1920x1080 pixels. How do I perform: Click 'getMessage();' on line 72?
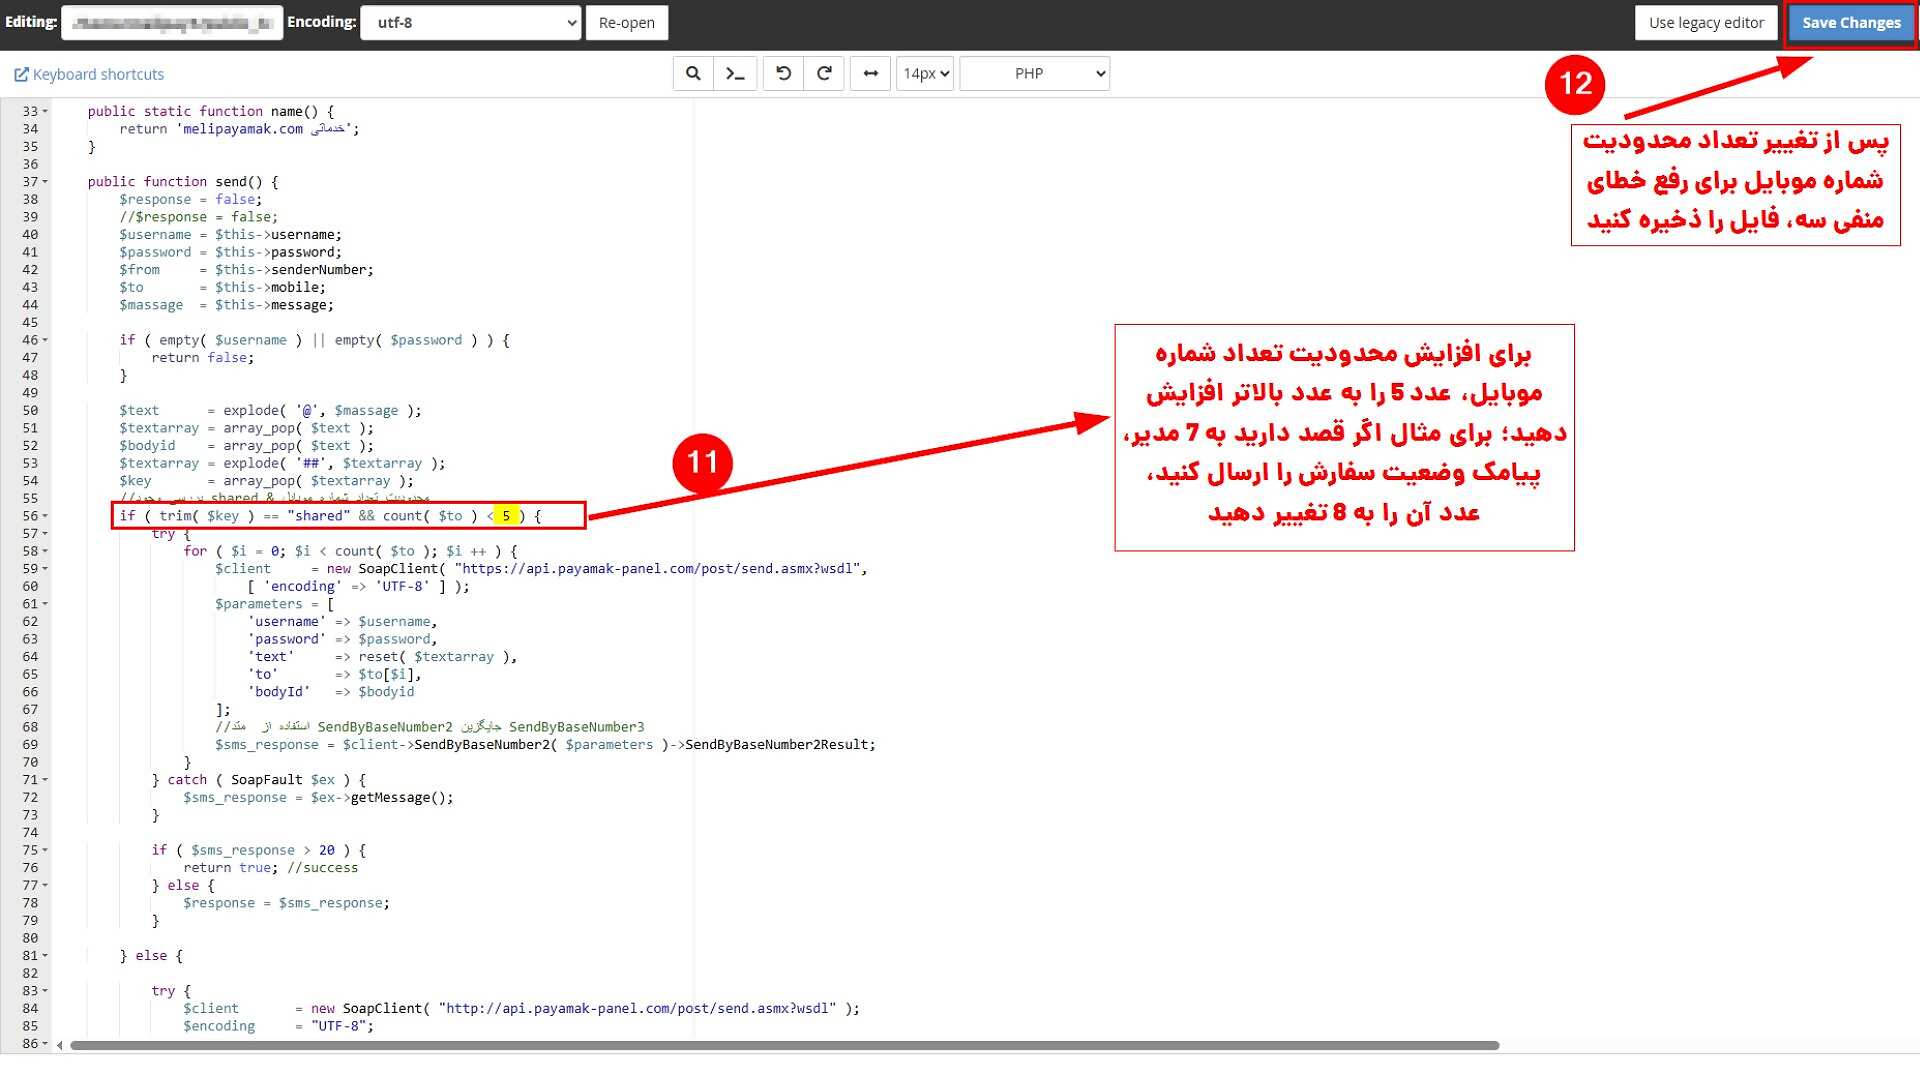click(x=403, y=798)
